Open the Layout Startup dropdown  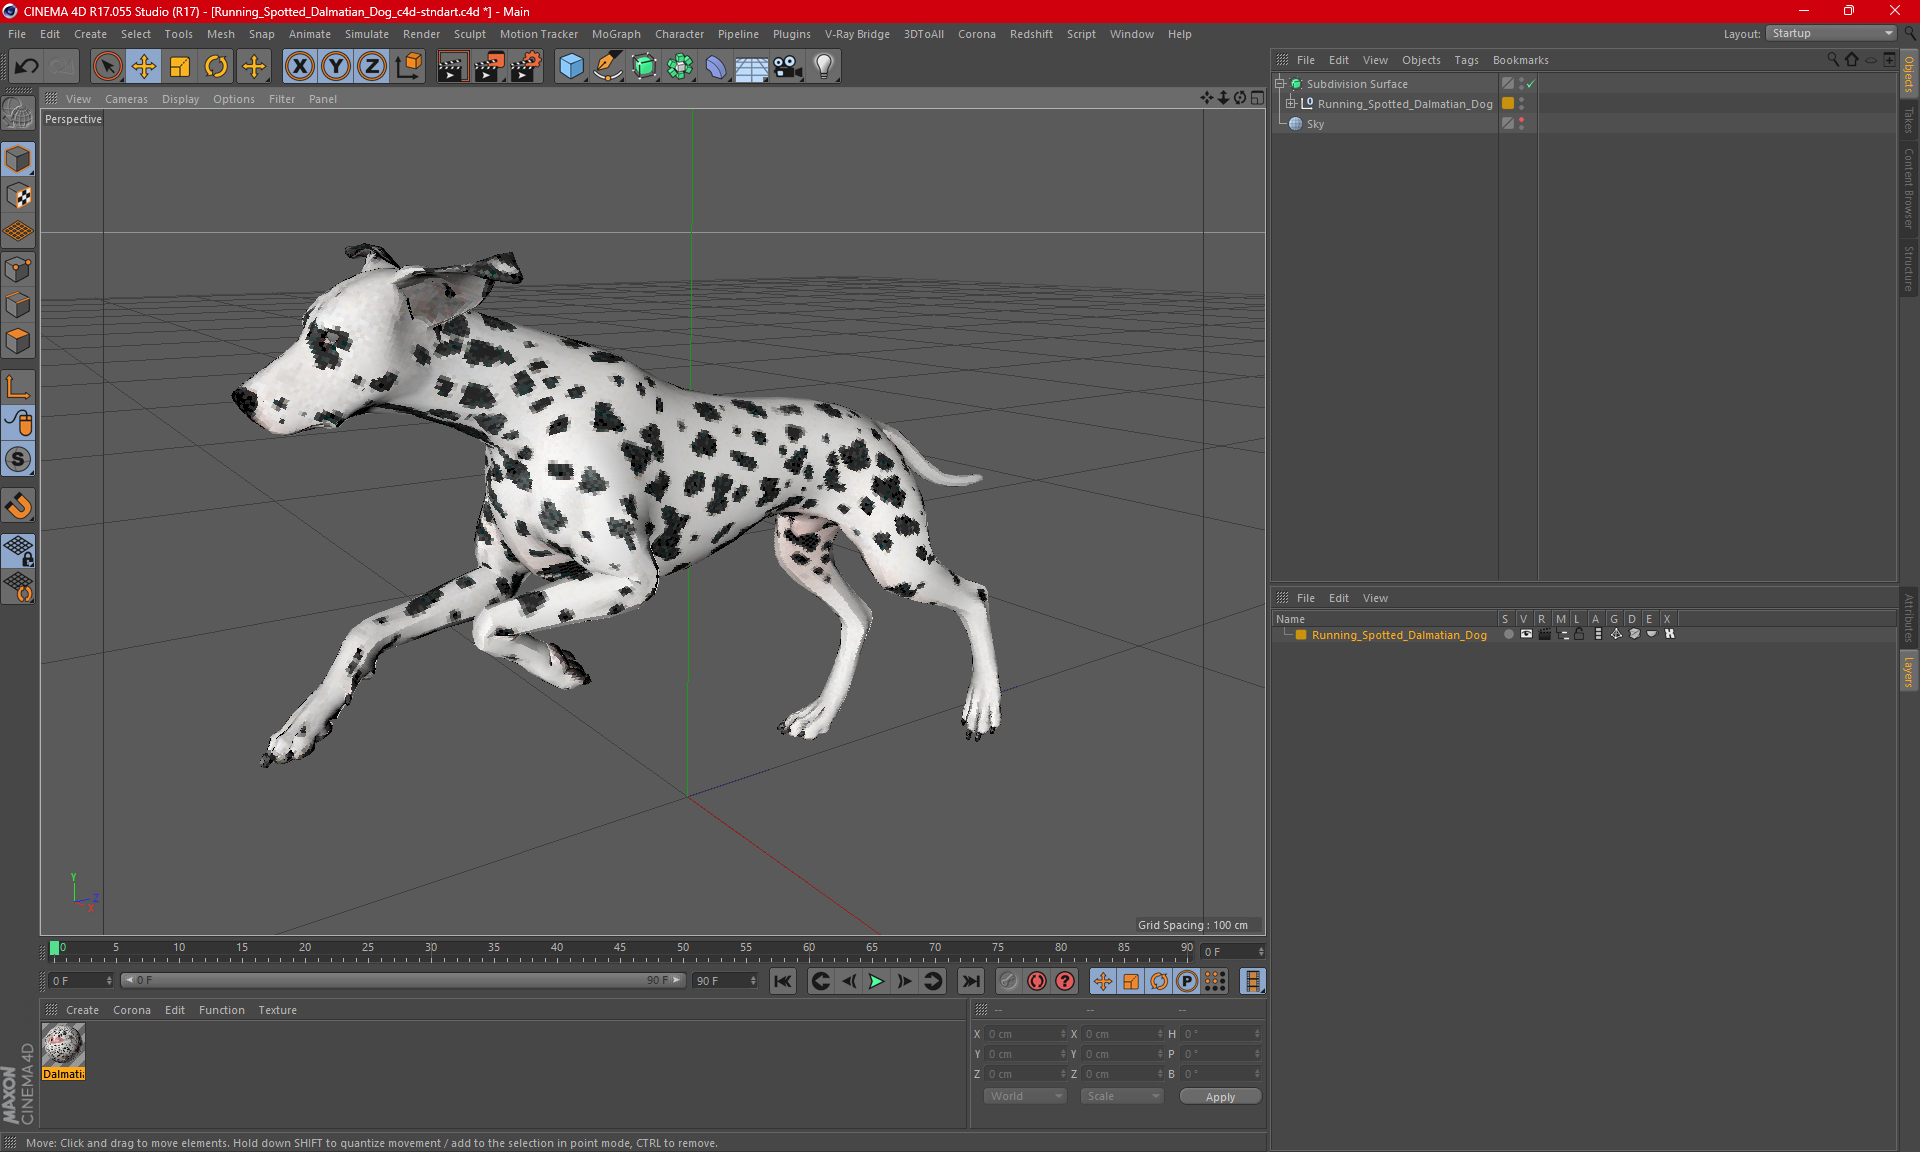[x=1832, y=33]
